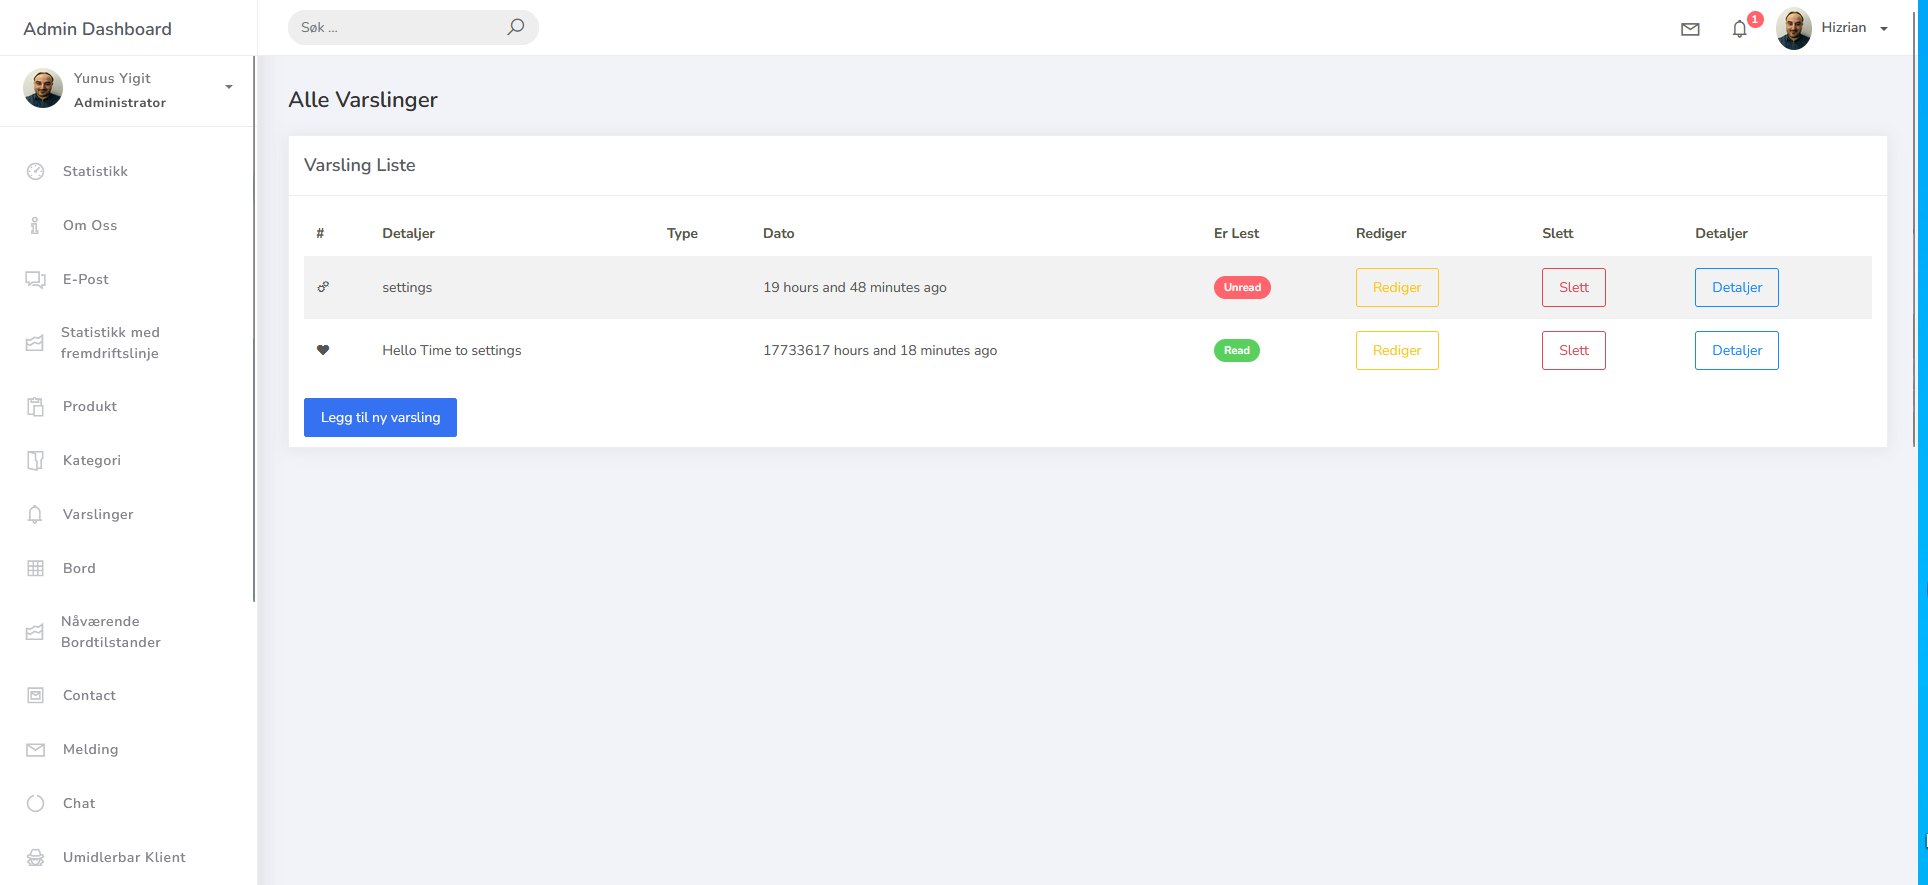Click the Statistikk gauge icon in sidebar
The height and width of the screenshot is (885, 1928).
coord(35,171)
